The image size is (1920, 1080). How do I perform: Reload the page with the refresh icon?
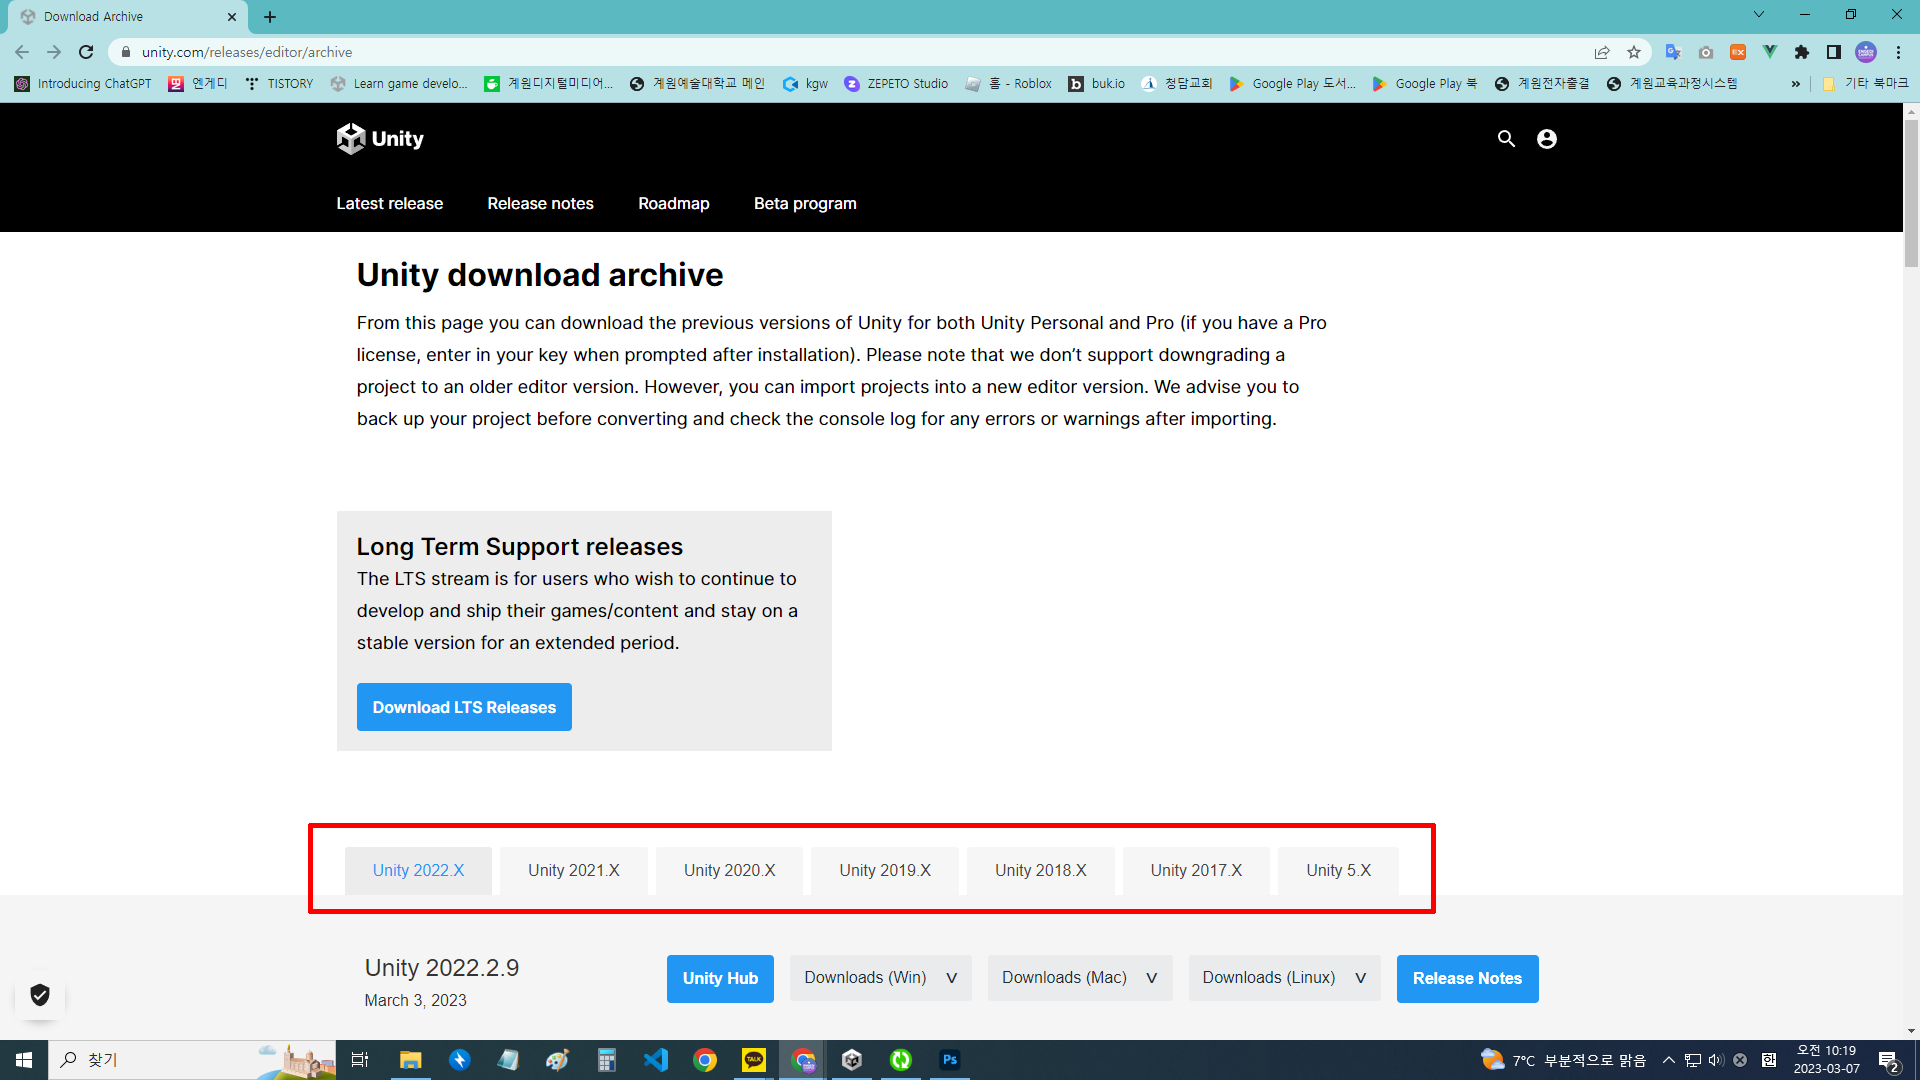86,52
